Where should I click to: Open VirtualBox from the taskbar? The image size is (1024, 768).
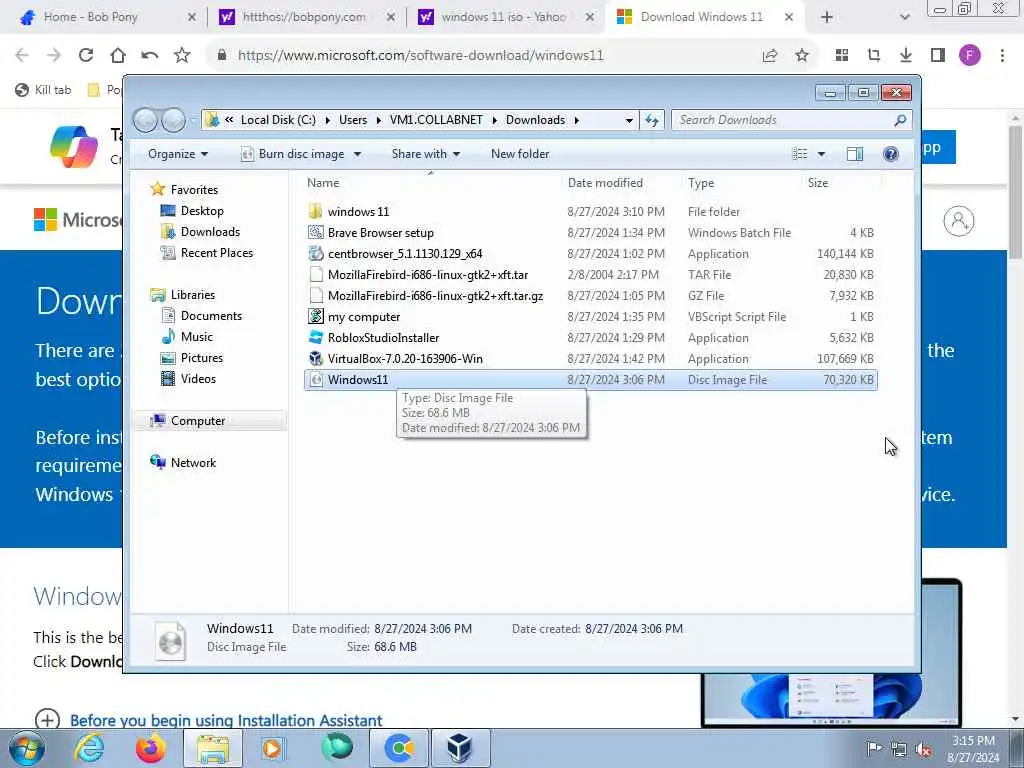click(460, 748)
